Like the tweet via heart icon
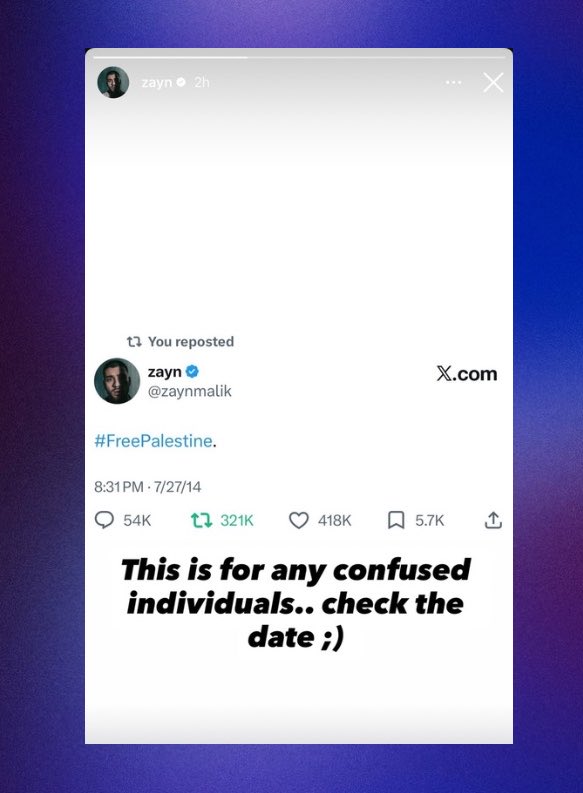The image size is (583, 793). point(298,520)
